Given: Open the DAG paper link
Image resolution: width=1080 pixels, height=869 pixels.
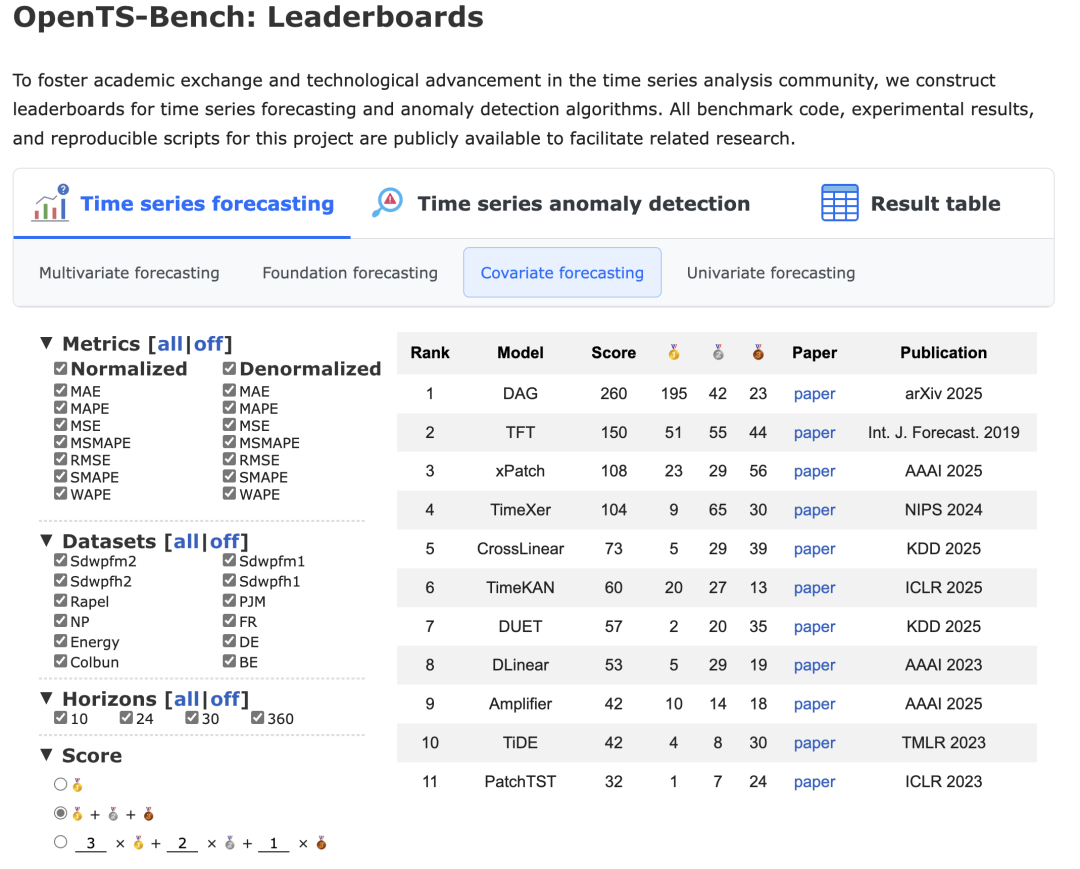Looking at the screenshot, I should pos(814,394).
